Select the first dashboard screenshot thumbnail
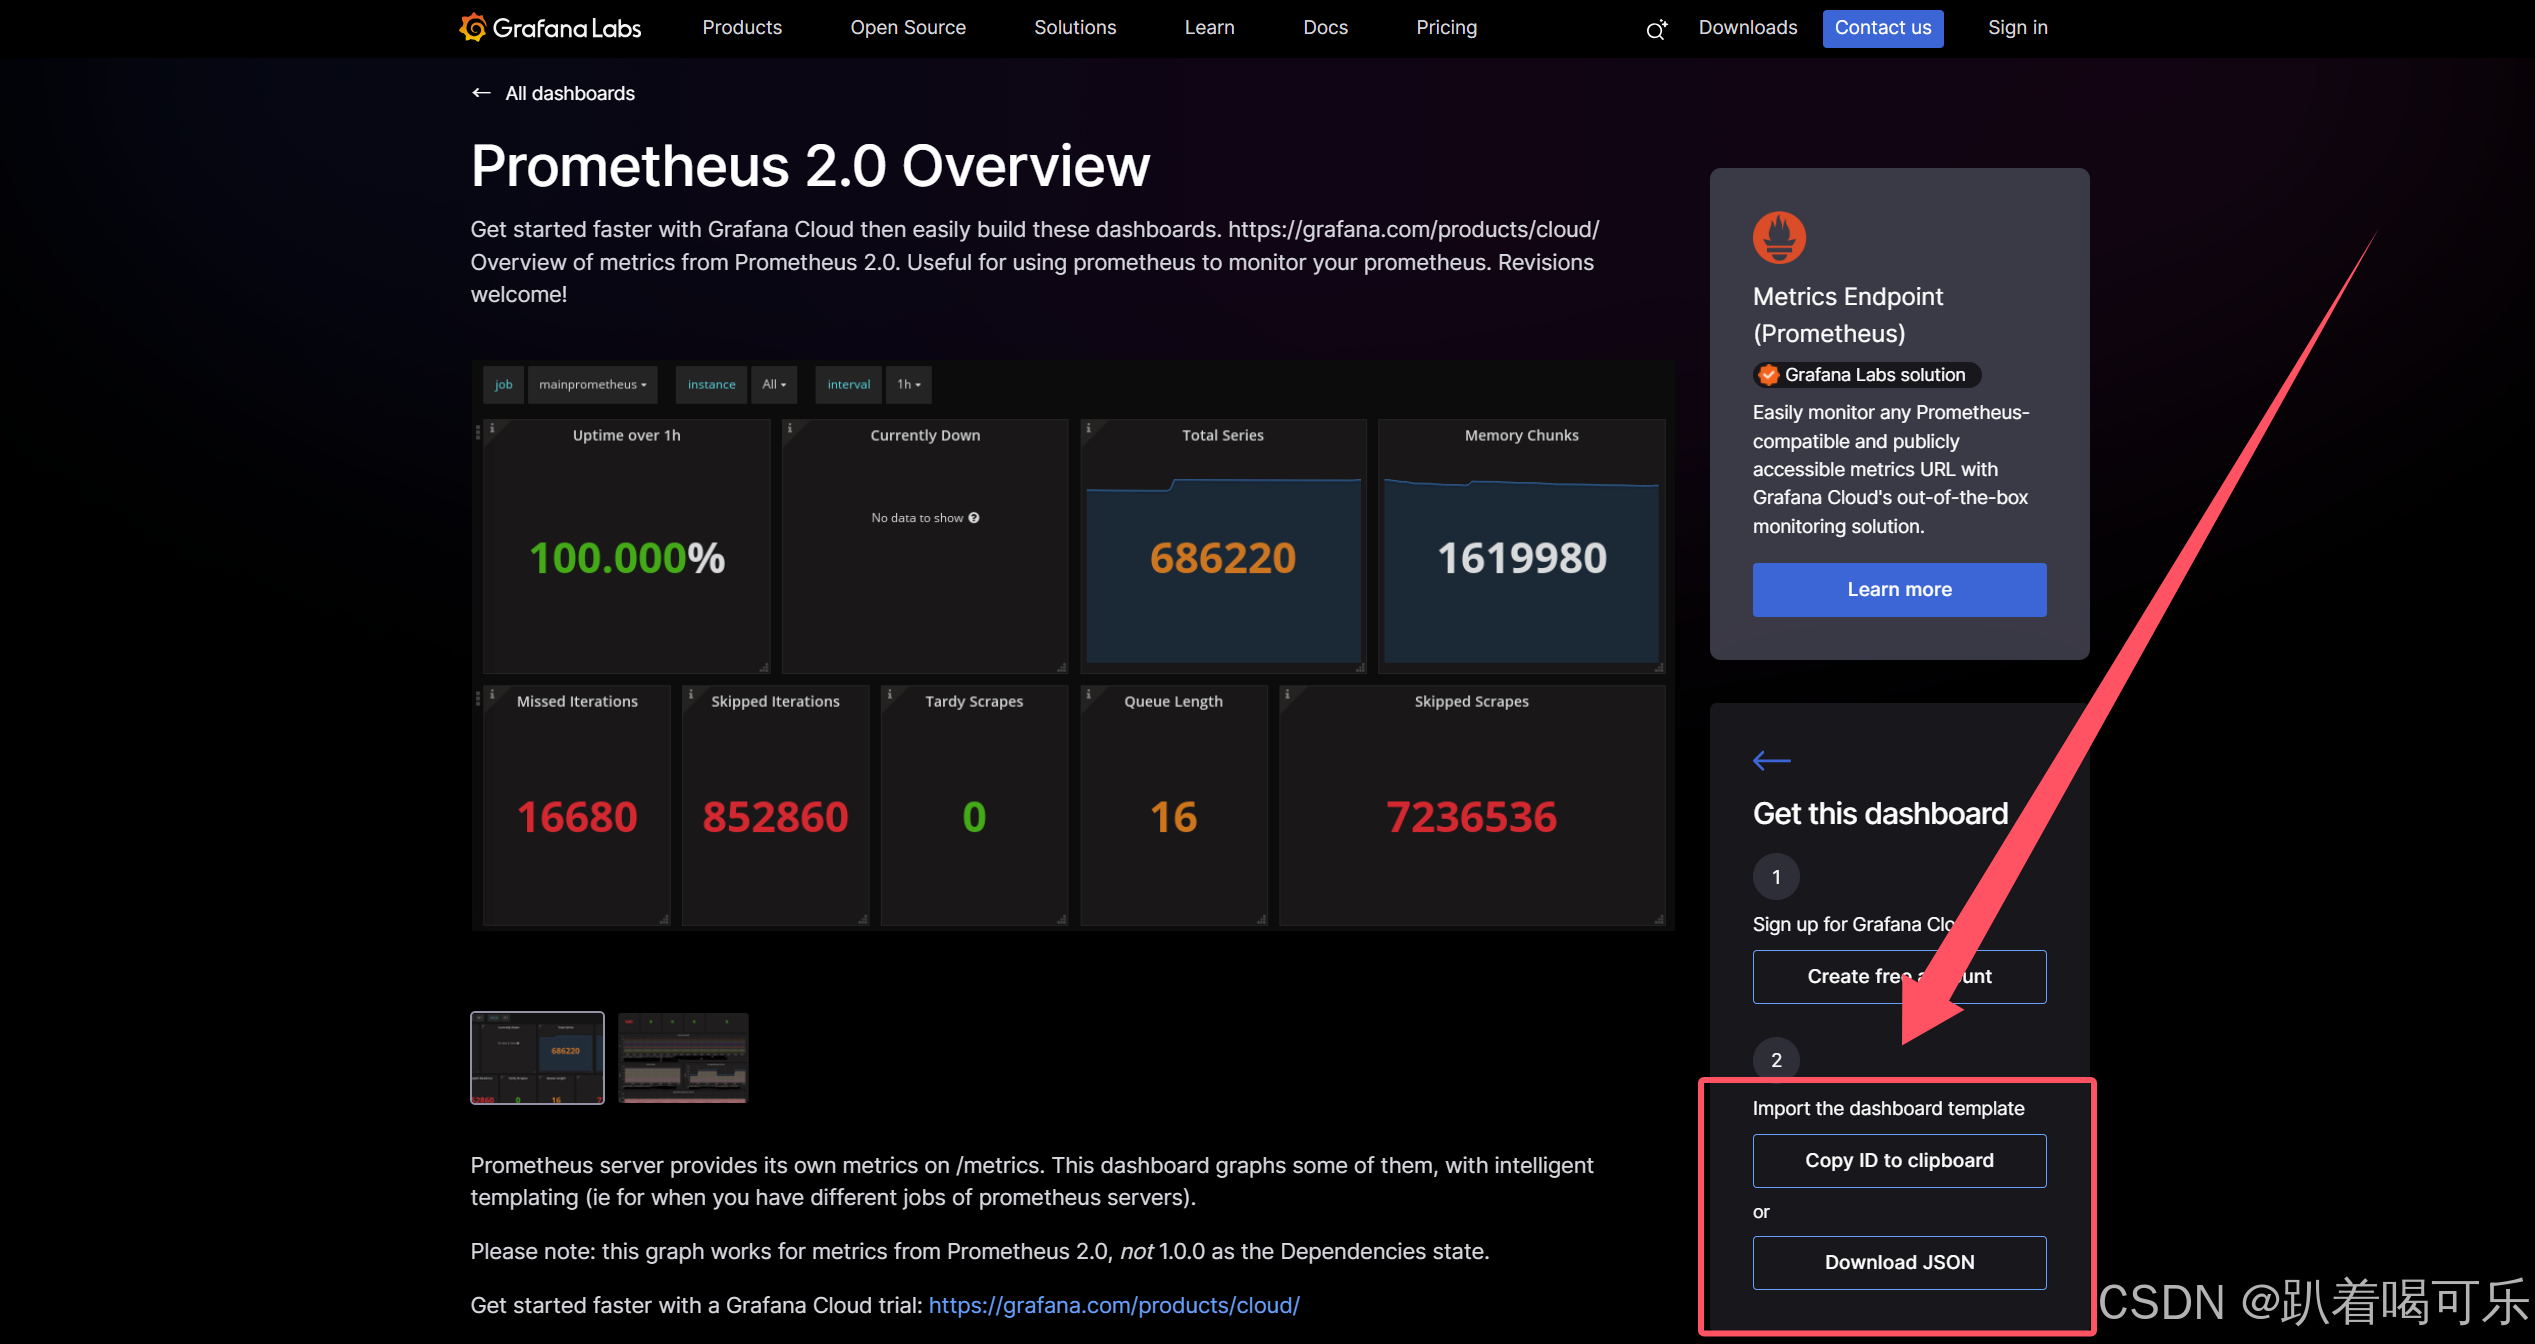The width and height of the screenshot is (2535, 1344). click(x=537, y=1058)
